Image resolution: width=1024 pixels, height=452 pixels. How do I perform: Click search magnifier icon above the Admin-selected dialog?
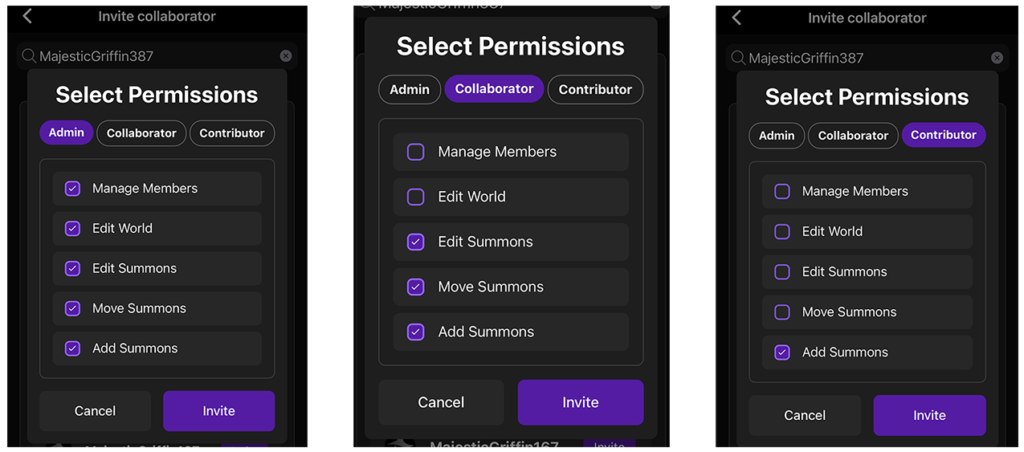[x=29, y=56]
